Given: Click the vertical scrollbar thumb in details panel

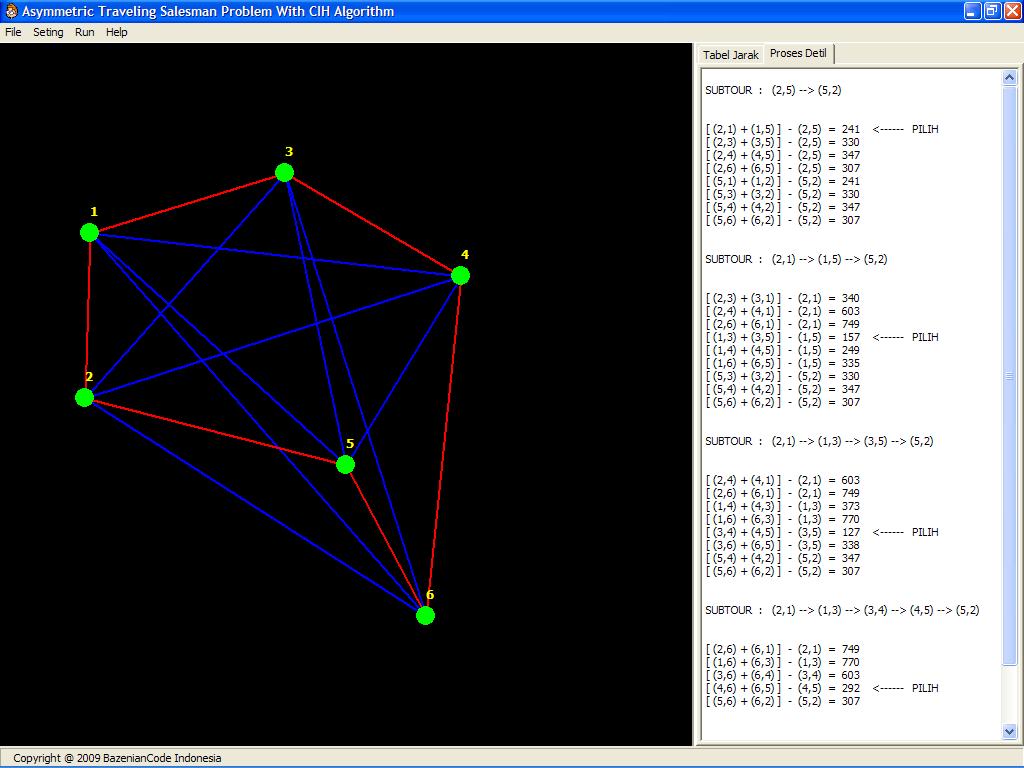Looking at the screenshot, I should coord(1009,375).
